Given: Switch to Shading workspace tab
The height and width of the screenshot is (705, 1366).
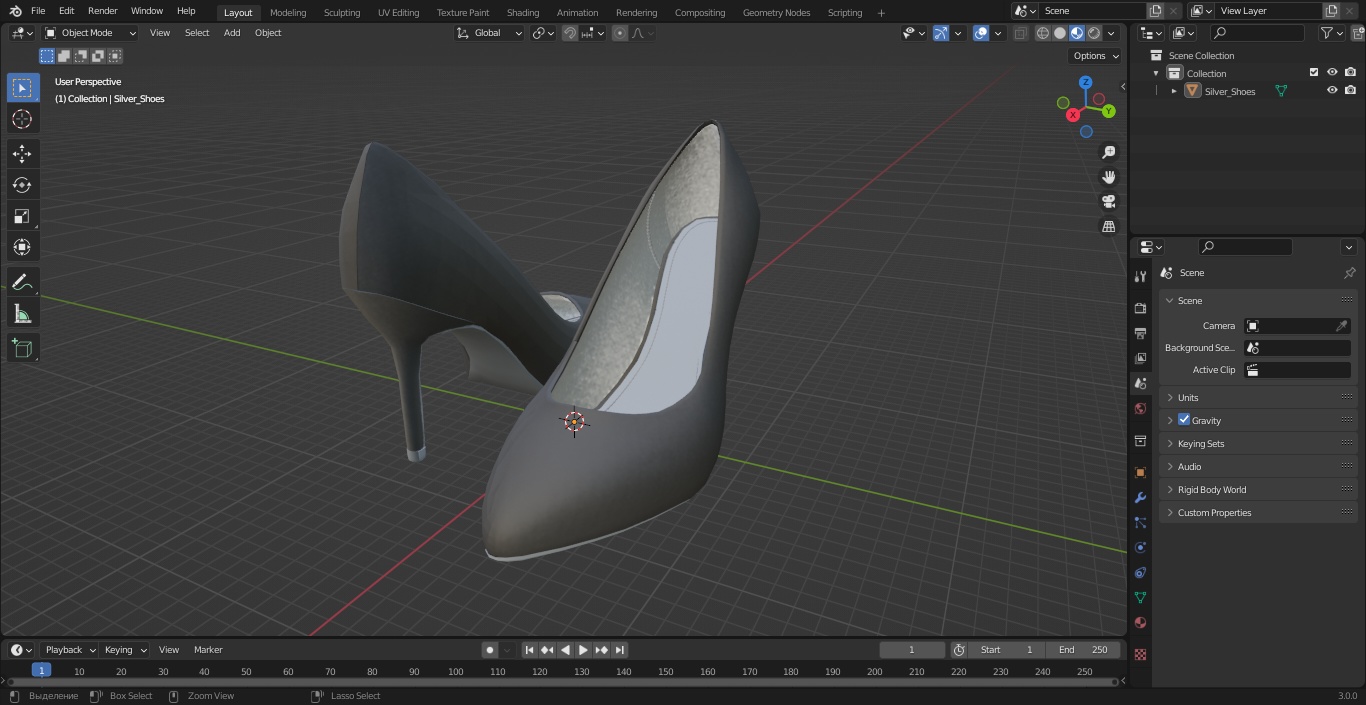Looking at the screenshot, I should [x=523, y=13].
